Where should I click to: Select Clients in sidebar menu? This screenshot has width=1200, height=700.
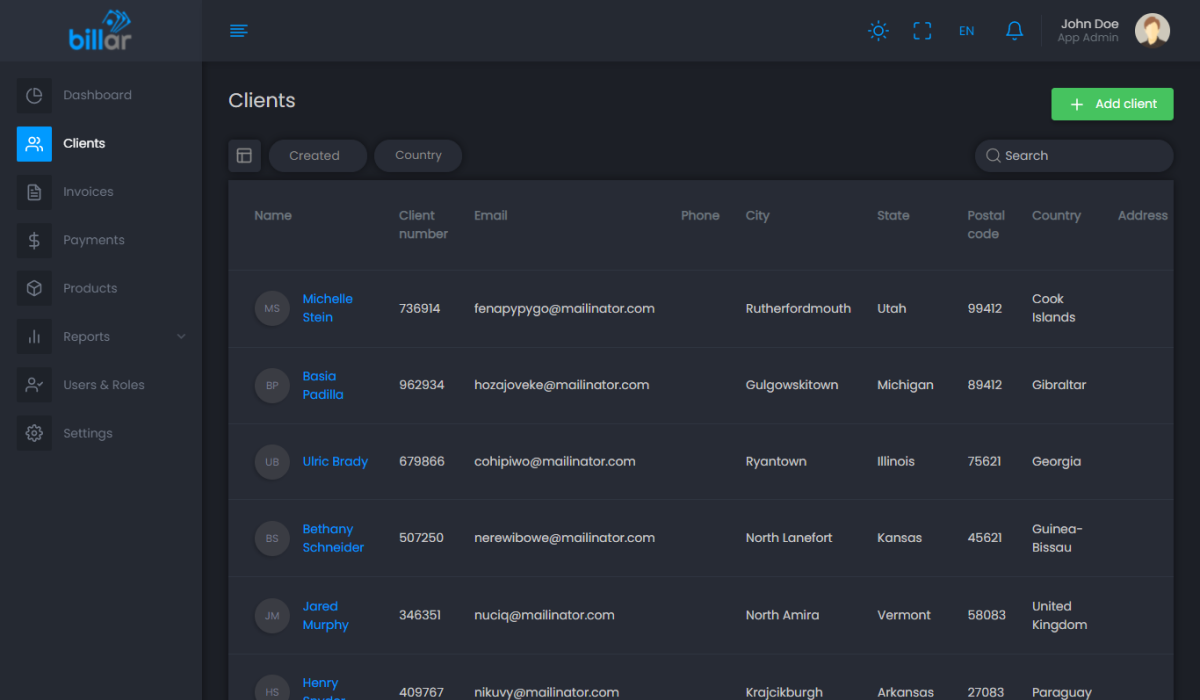point(84,143)
